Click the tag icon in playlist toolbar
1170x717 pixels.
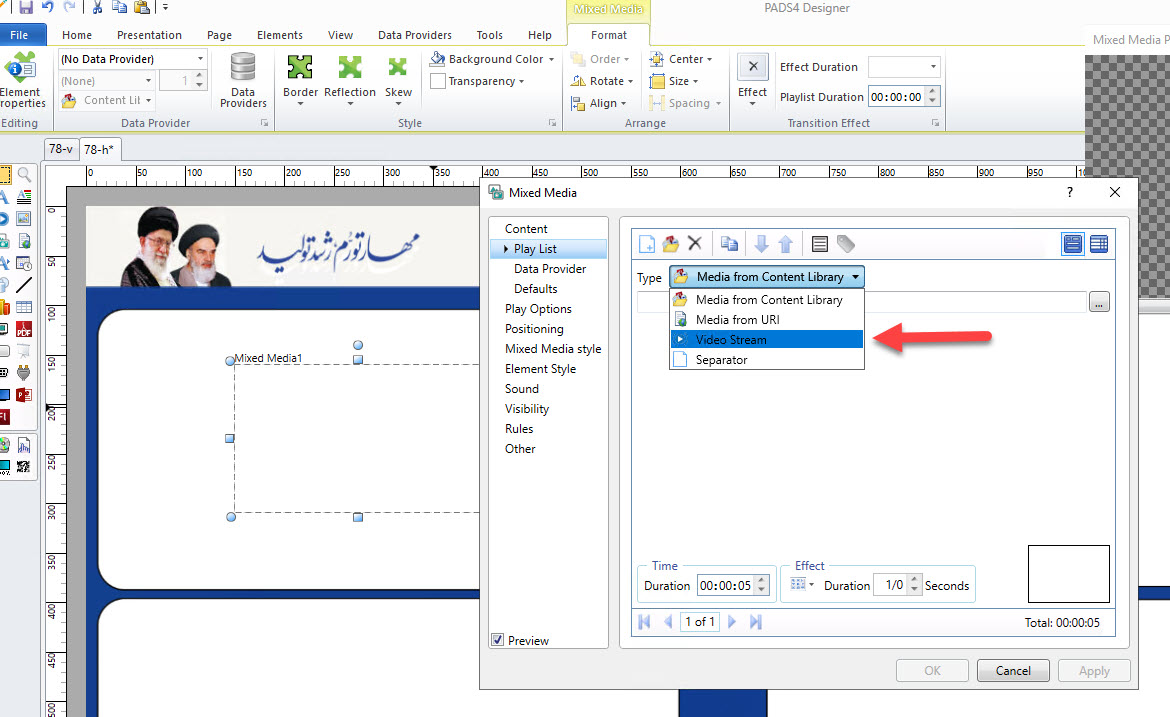coord(846,244)
